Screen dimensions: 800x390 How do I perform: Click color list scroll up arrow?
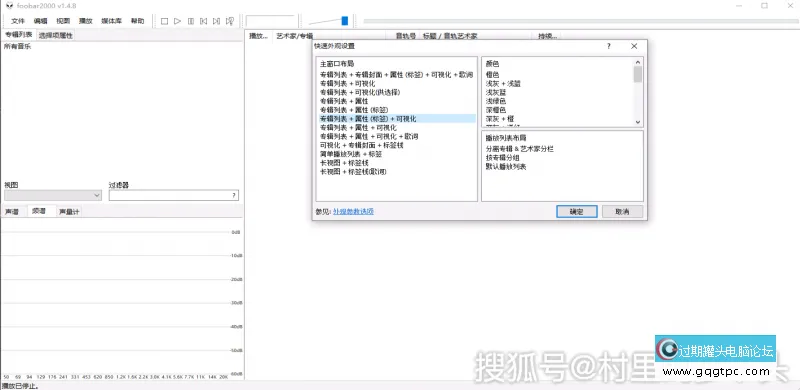coord(638,61)
